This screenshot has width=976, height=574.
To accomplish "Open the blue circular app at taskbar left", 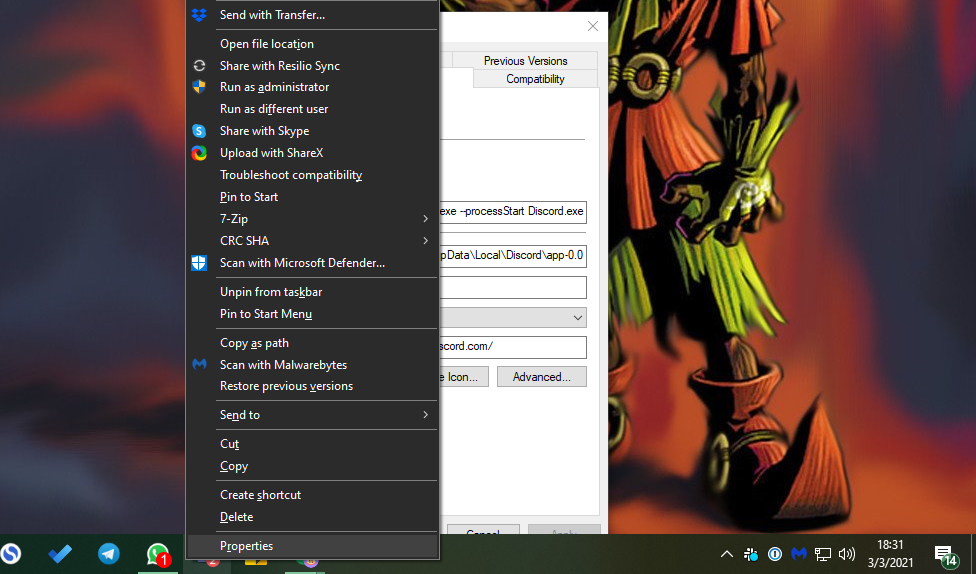I will click(x=11, y=553).
